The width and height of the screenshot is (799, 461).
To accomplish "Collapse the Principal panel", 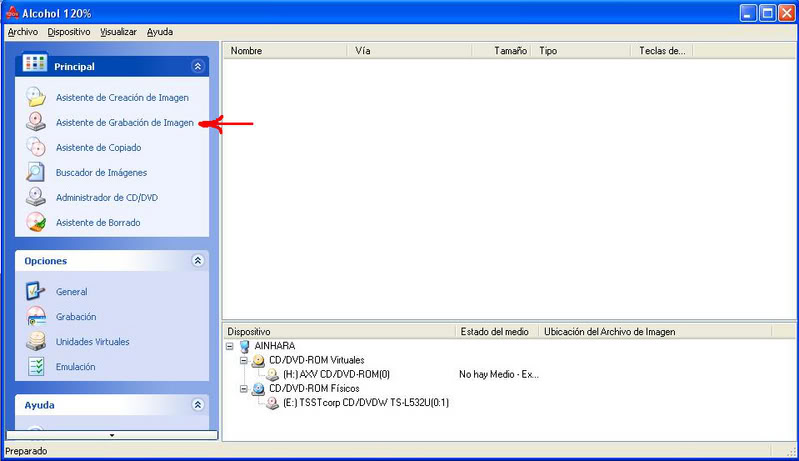I will click(x=198, y=66).
